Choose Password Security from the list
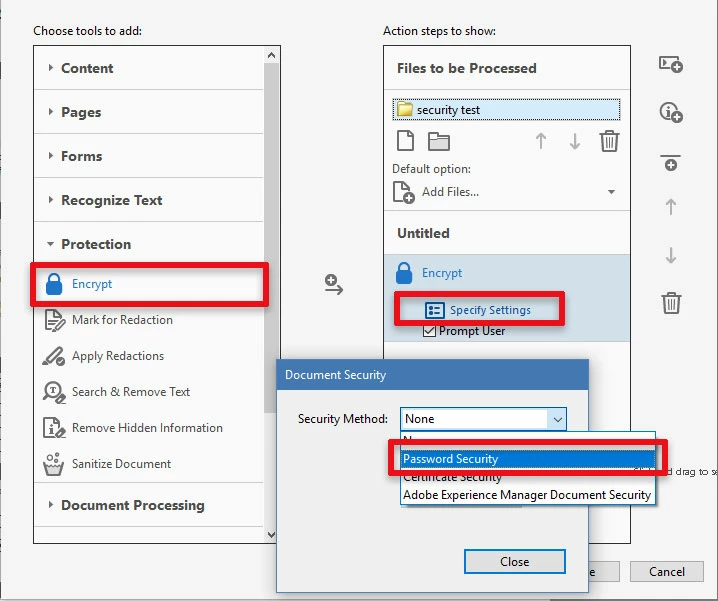Image resolution: width=718 pixels, height=601 pixels. (528, 459)
